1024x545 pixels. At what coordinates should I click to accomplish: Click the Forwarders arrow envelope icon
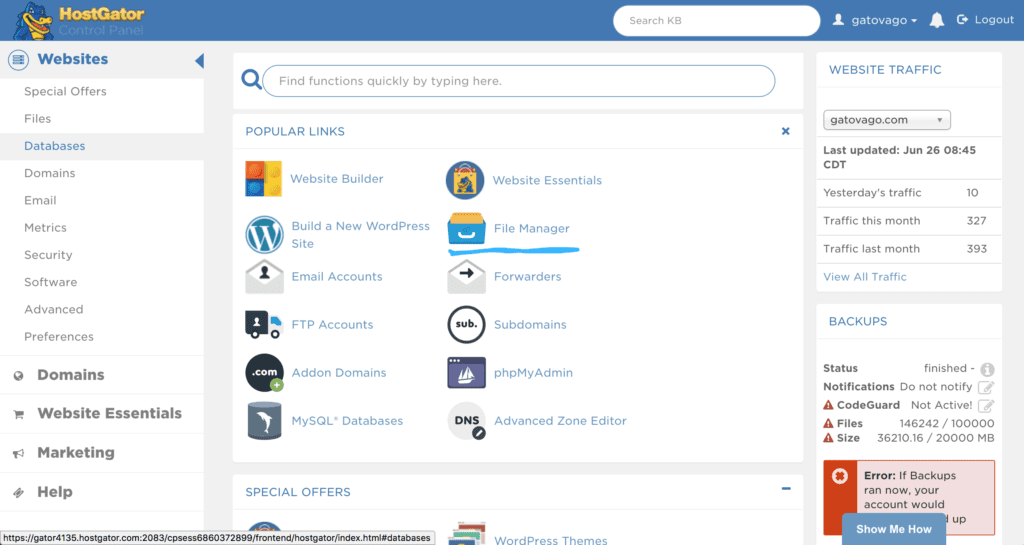[466, 276]
